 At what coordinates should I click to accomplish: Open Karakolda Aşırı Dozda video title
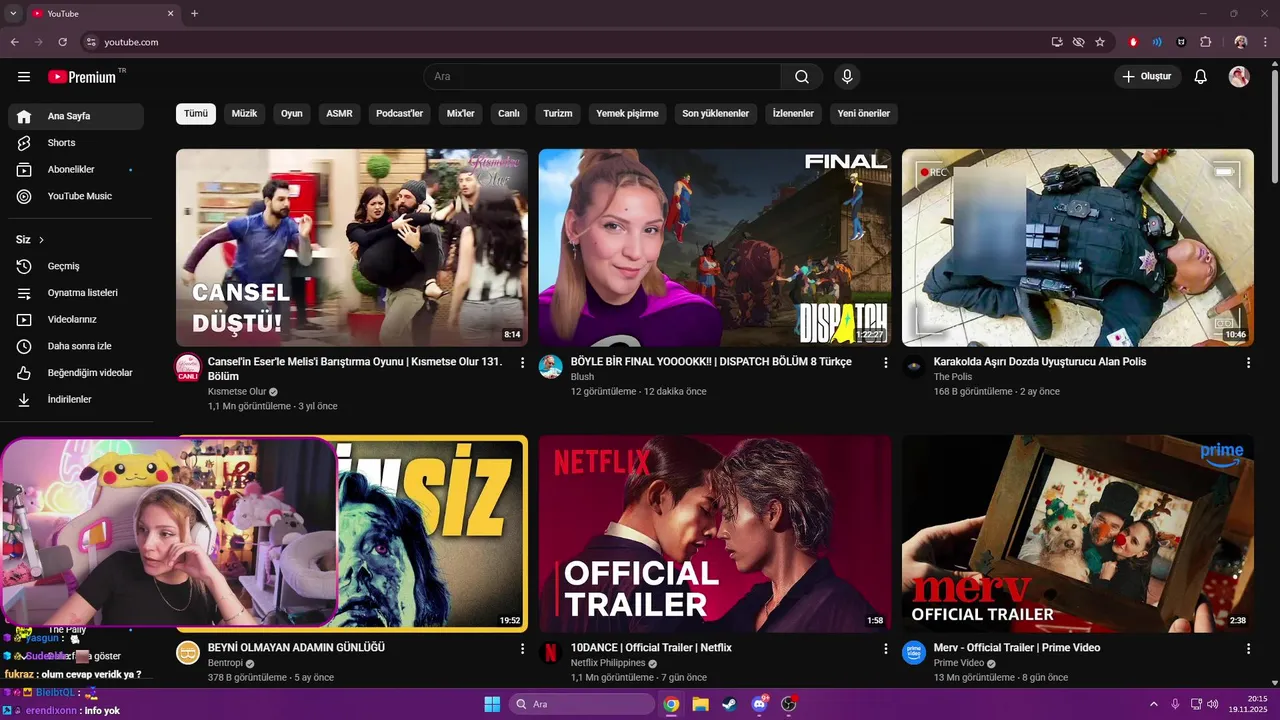1040,362
